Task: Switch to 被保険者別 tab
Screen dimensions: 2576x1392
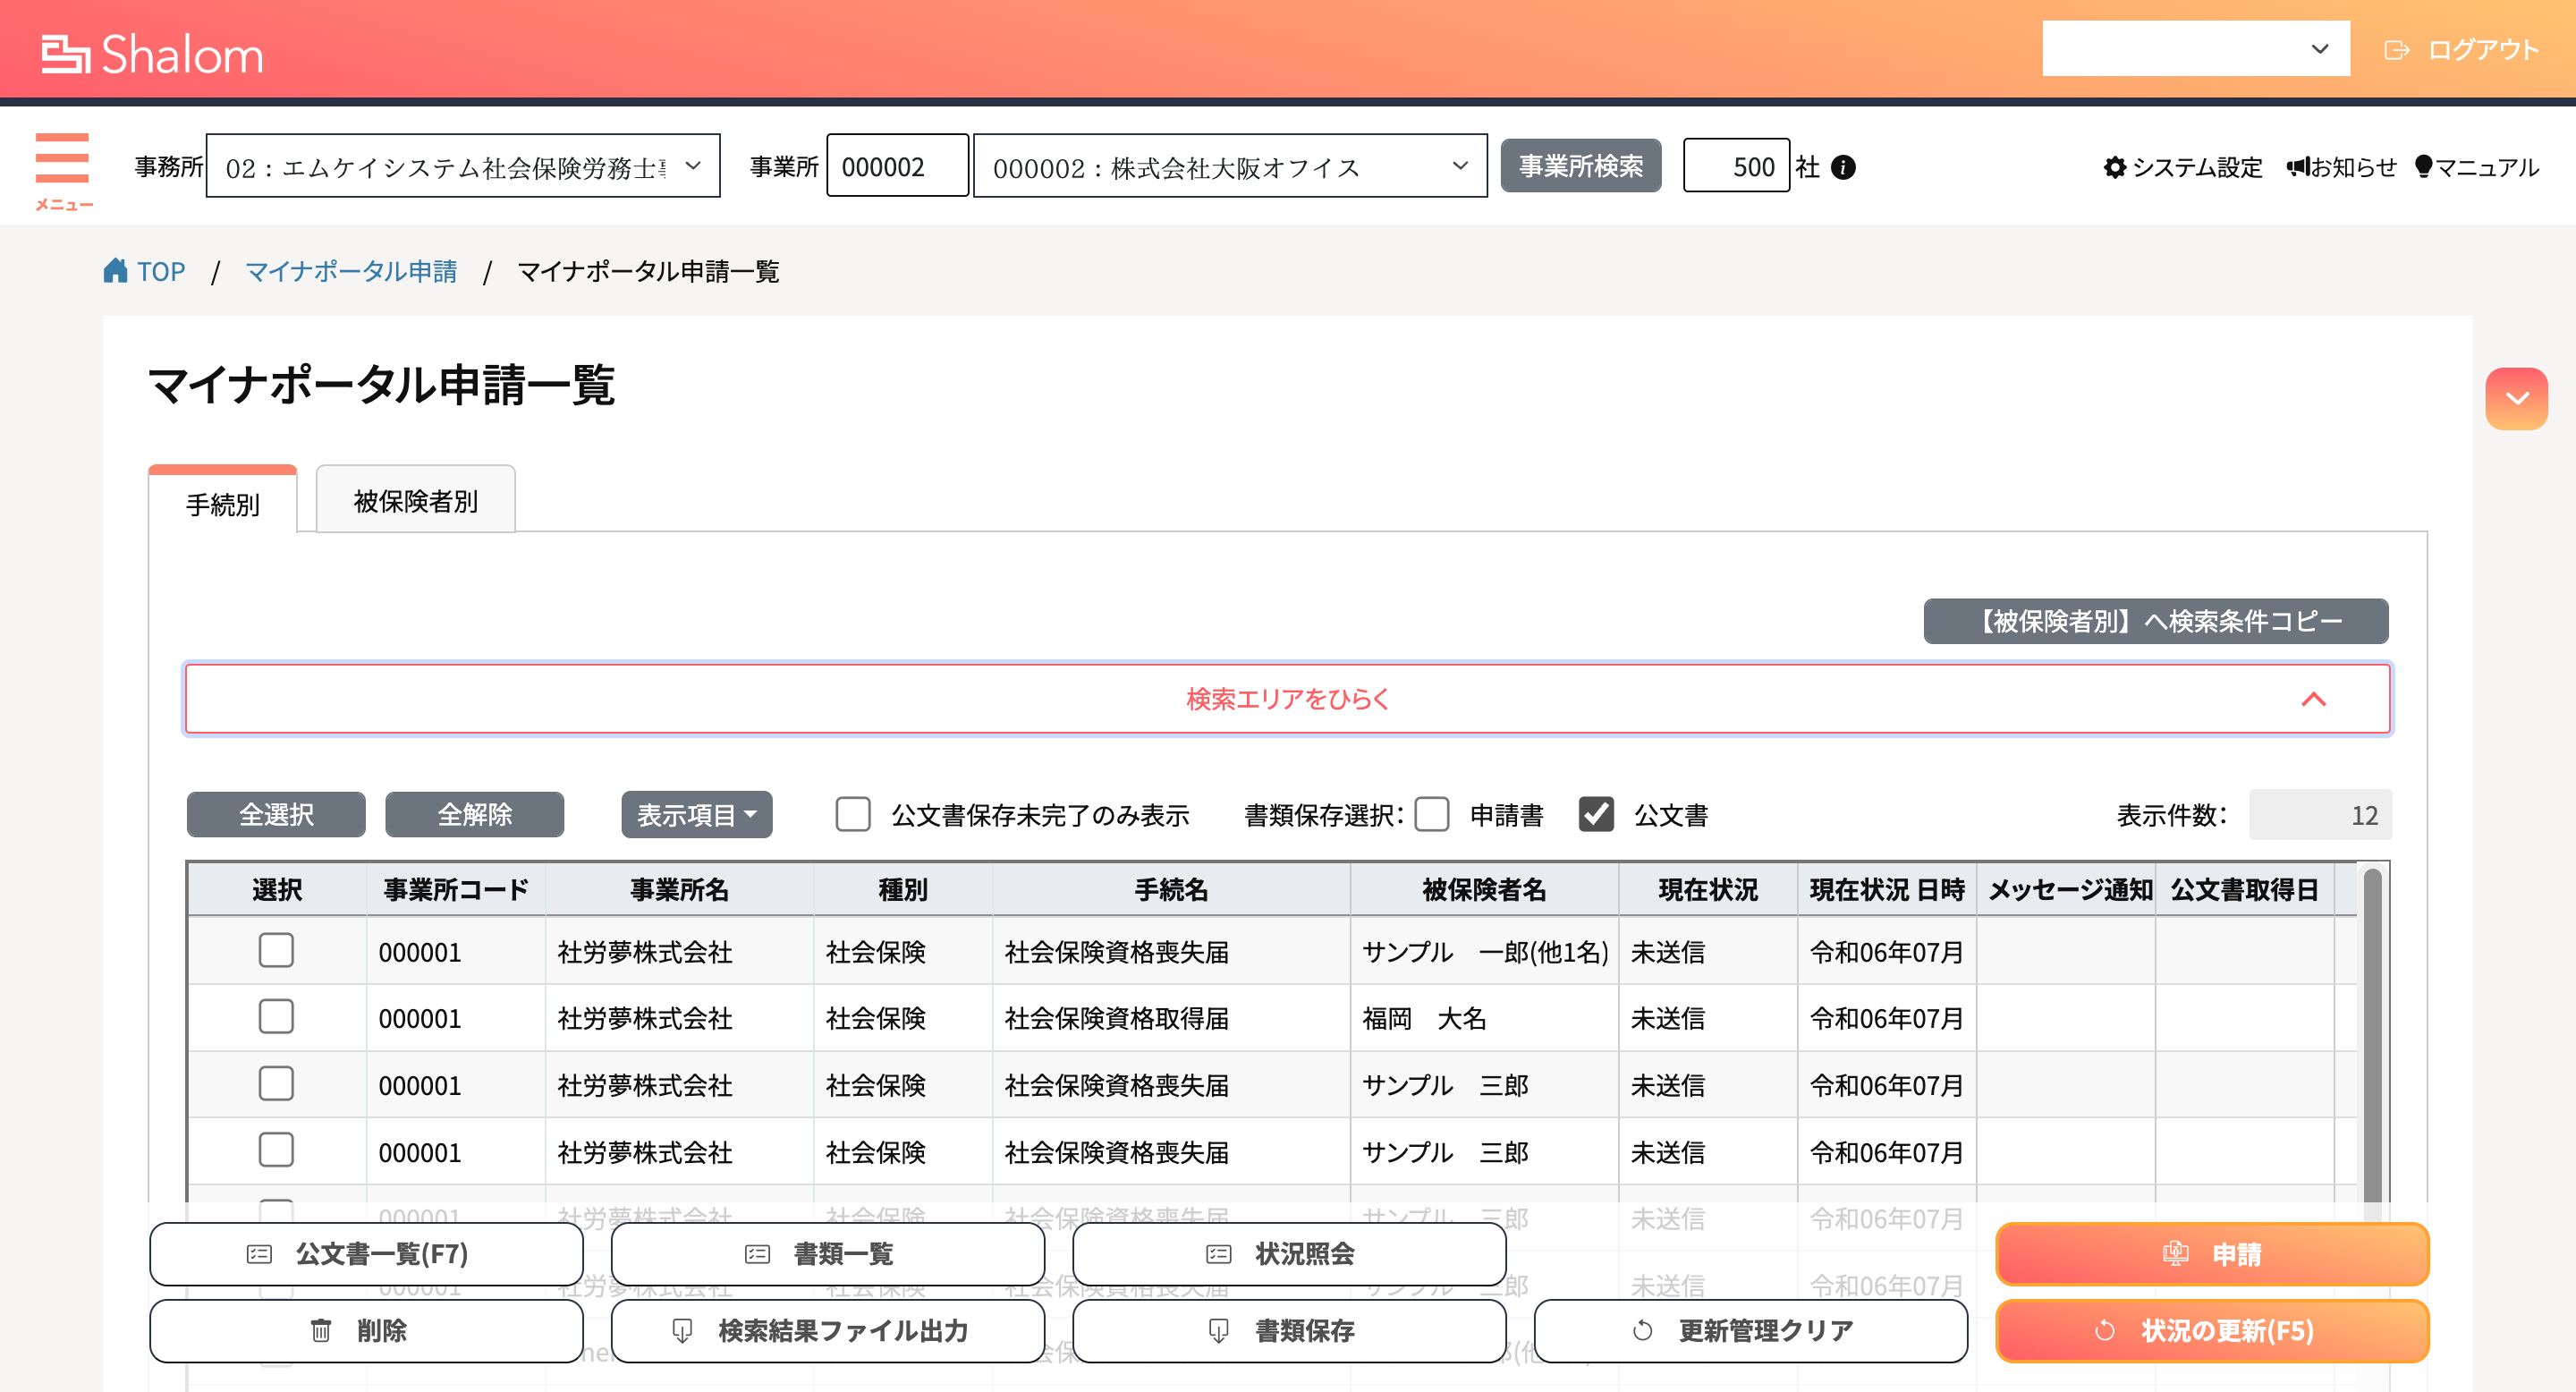Action: [416, 500]
